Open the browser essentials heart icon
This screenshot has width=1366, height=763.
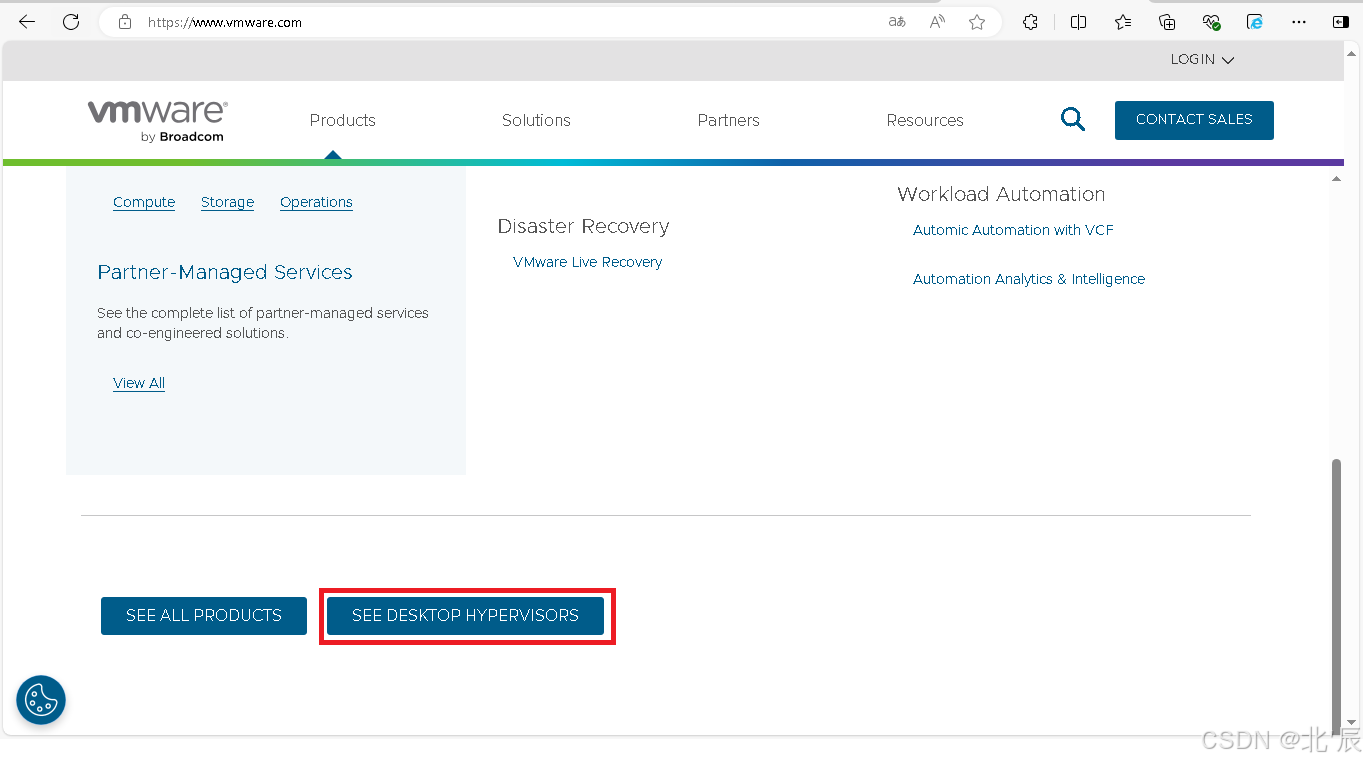pos(1211,22)
